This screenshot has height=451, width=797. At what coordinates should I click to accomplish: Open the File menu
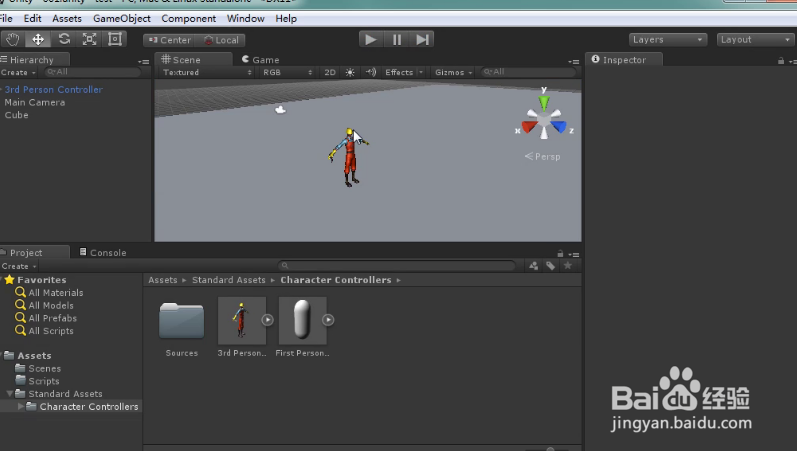[6, 18]
